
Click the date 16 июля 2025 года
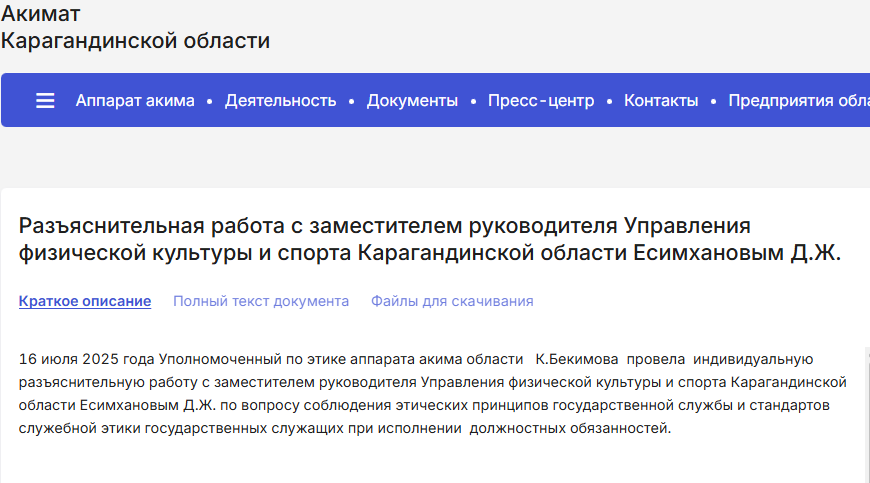pos(87,359)
